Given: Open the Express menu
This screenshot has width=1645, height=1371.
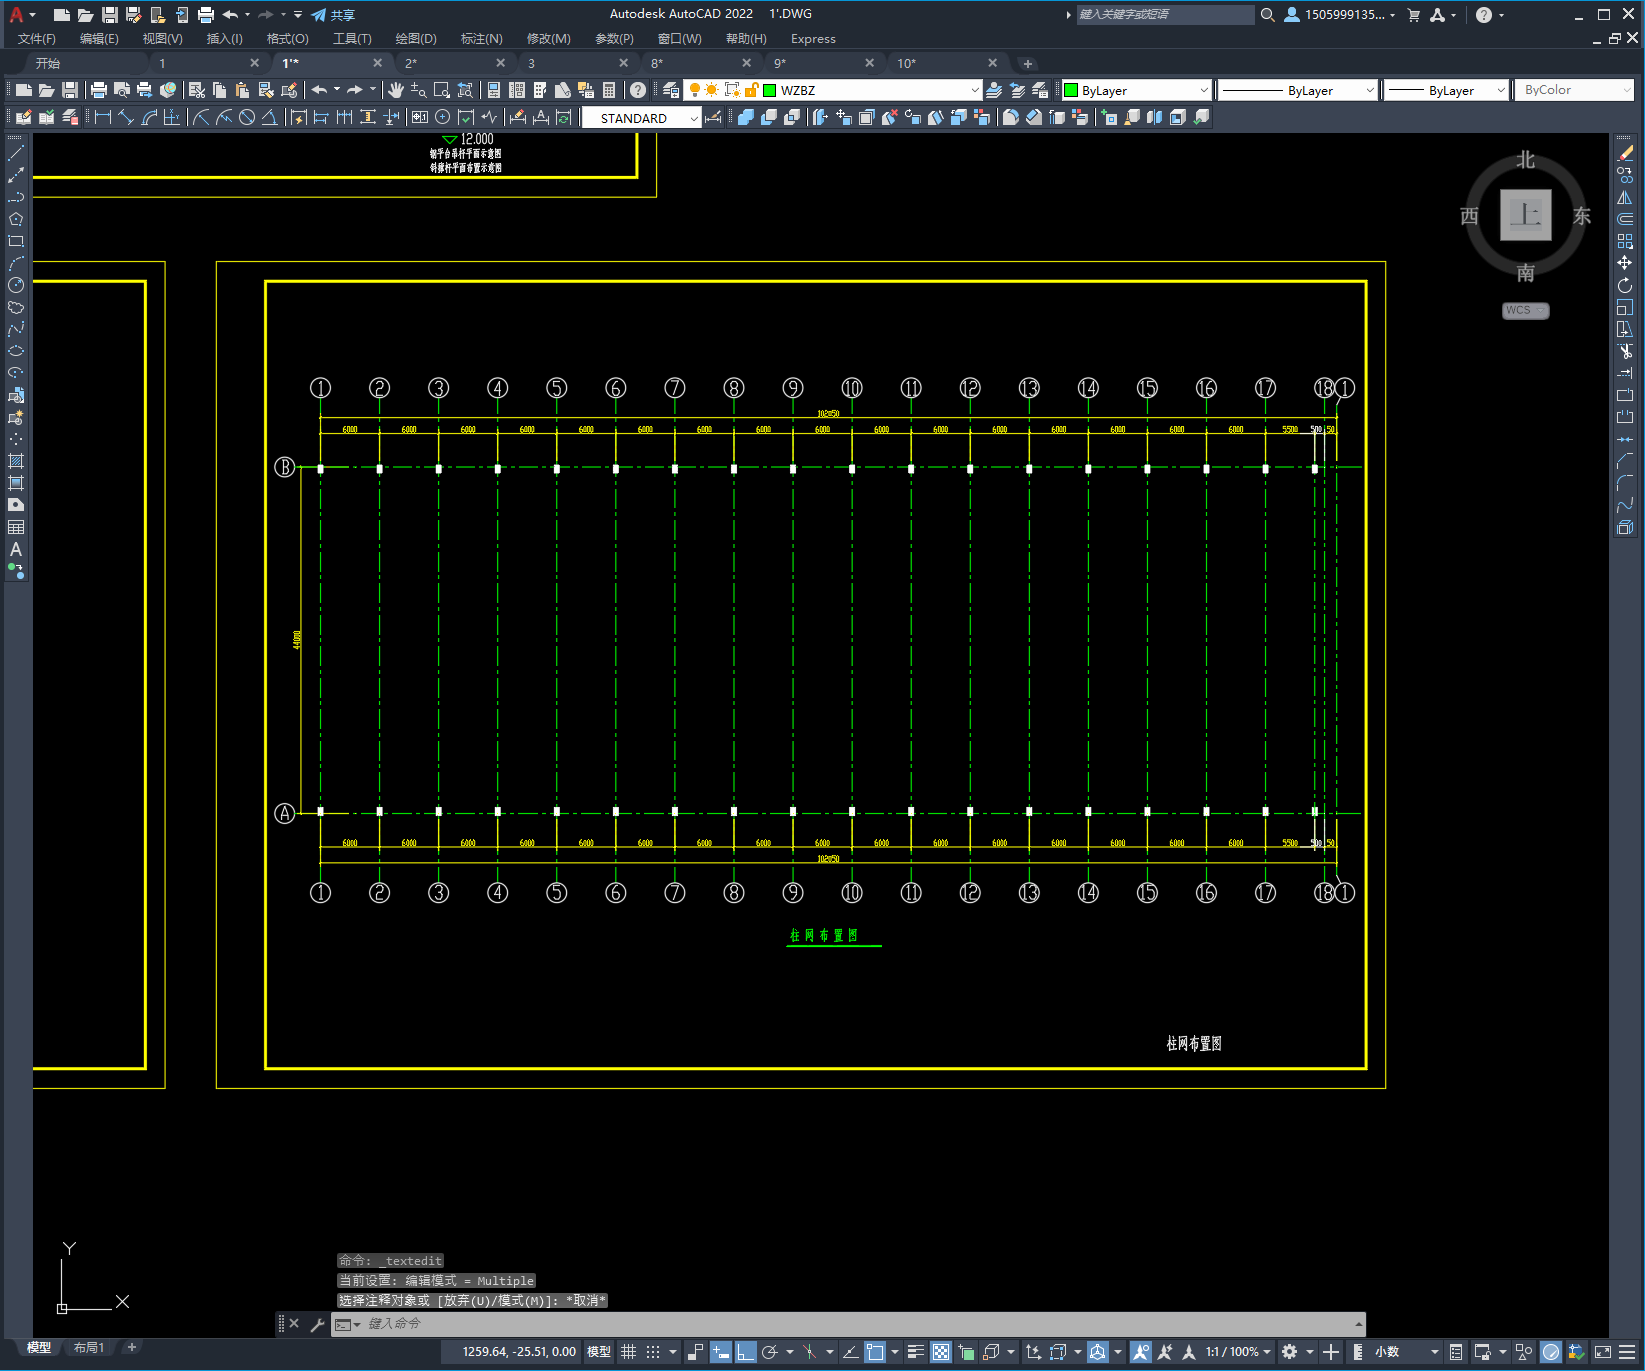Looking at the screenshot, I should coord(813,39).
